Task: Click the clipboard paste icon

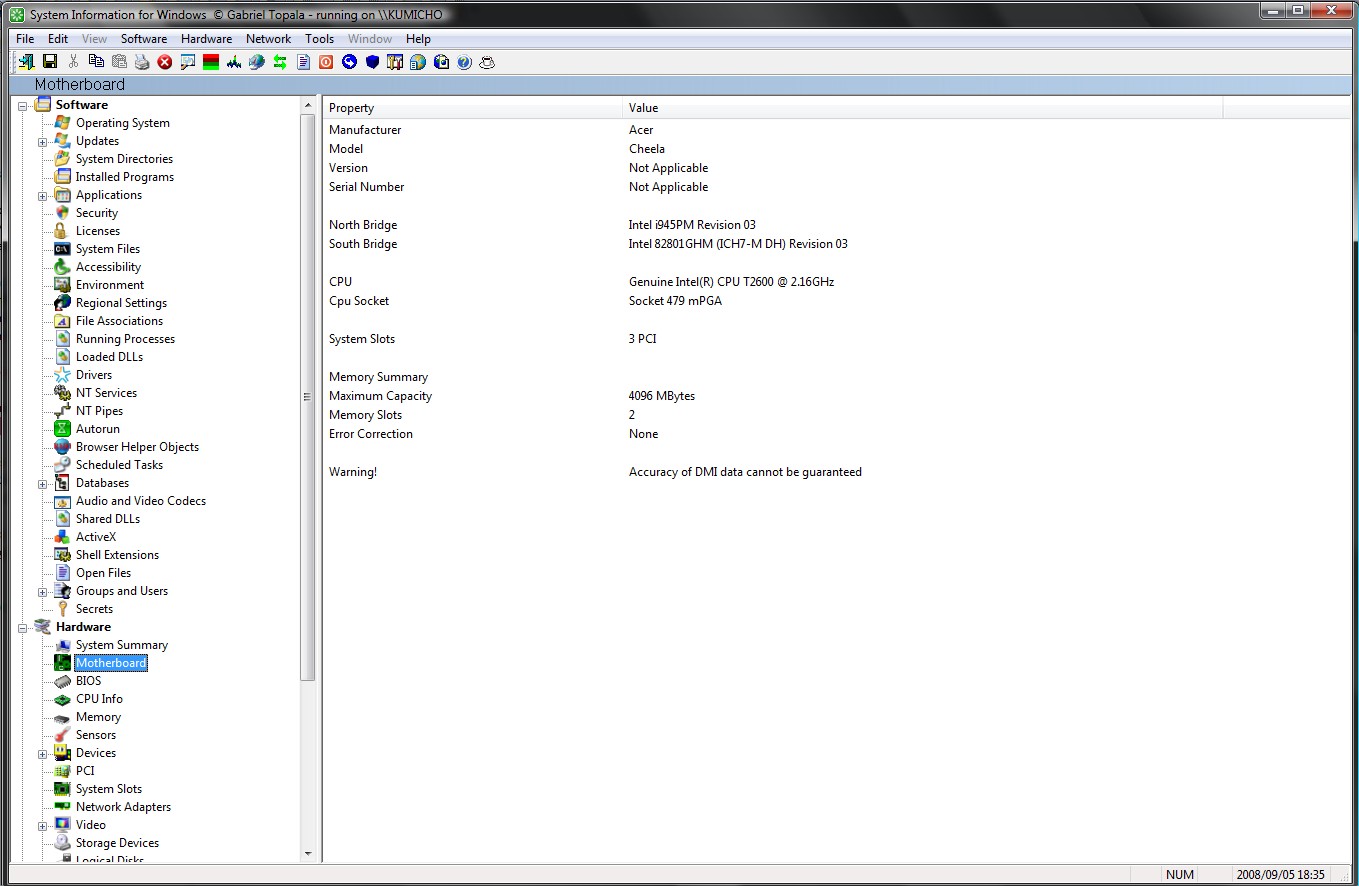Action: pyautogui.click(x=119, y=62)
